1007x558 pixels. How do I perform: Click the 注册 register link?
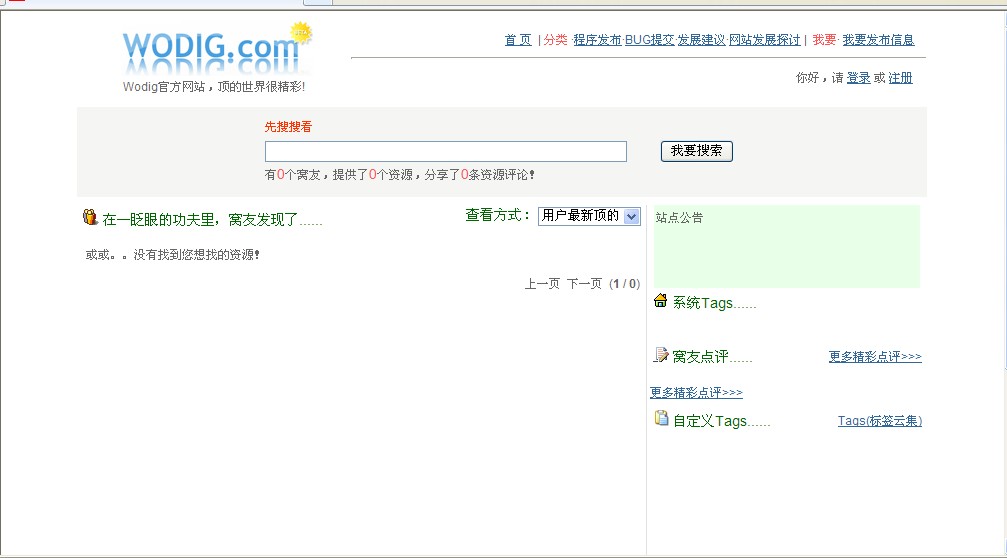900,78
